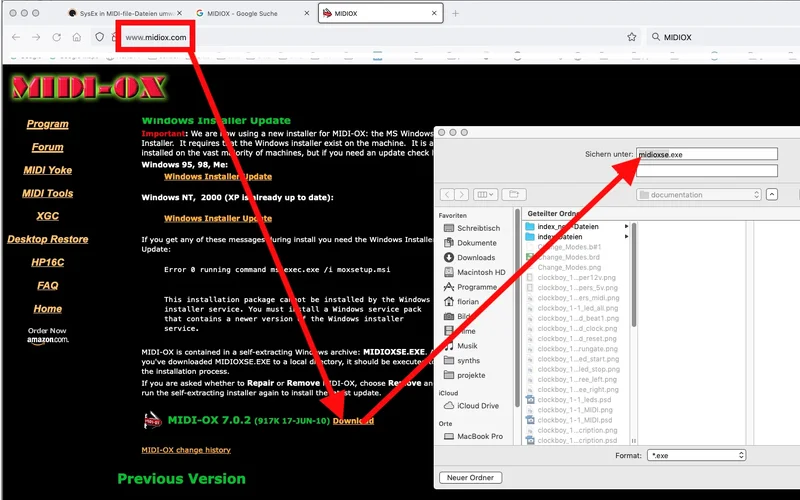Click the shield tracking protection icon
Screen dimensions: 800x500
[x=99, y=37]
